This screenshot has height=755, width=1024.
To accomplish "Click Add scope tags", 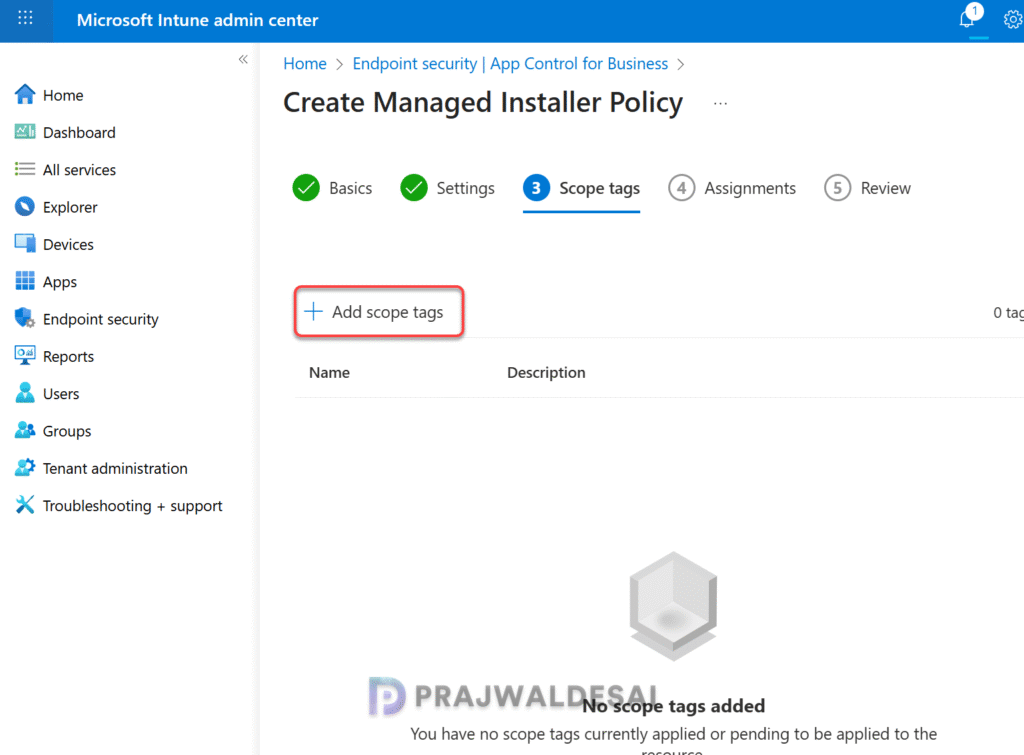I will tap(379, 312).
